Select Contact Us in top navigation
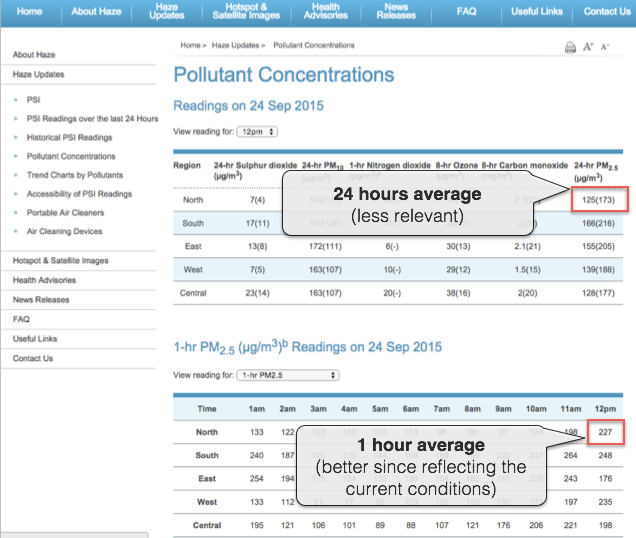Viewport: 636px width, 538px height. (607, 11)
